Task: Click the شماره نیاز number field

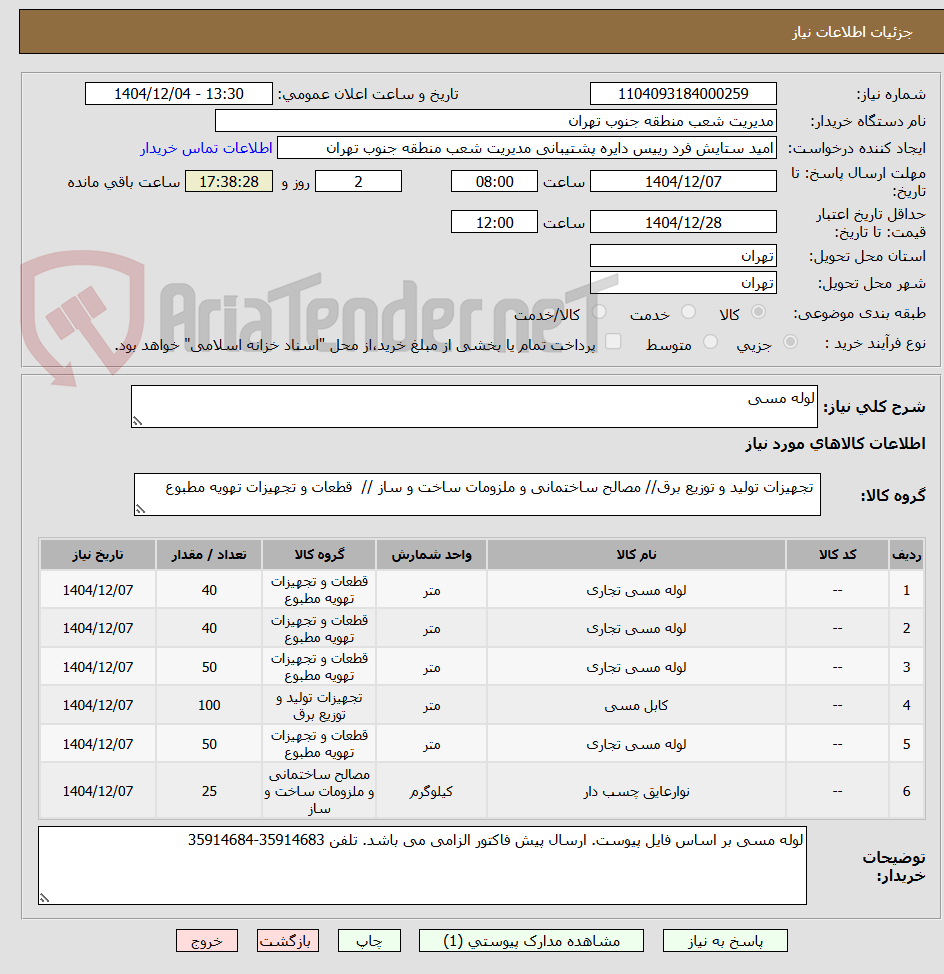Action: tap(683, 94)
